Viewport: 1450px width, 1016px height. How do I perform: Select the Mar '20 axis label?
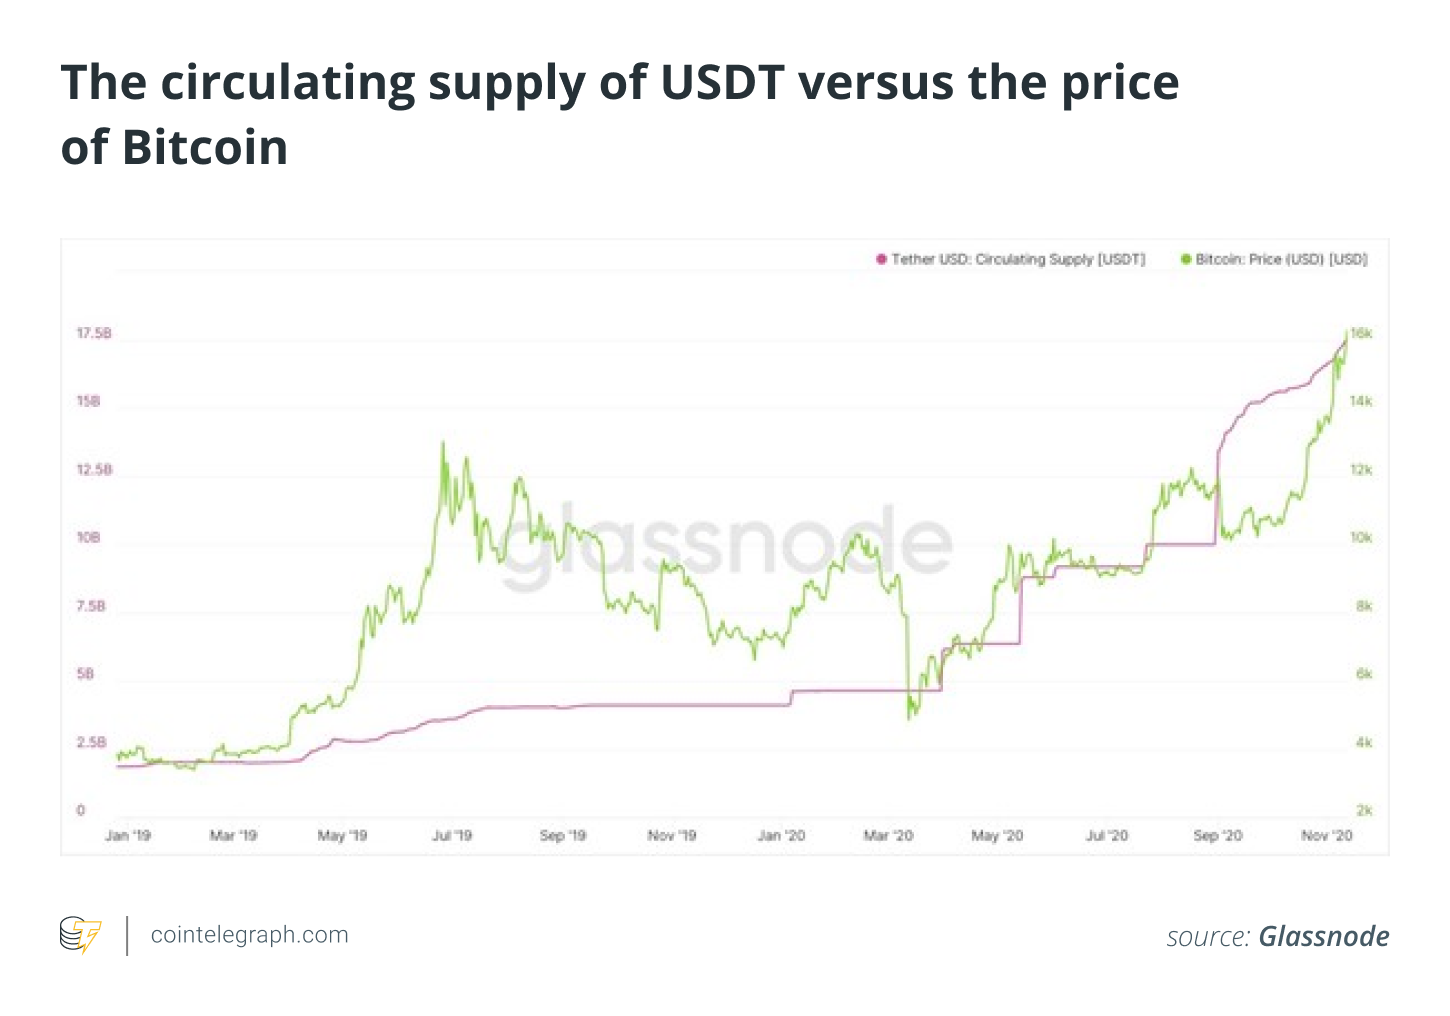888,835
